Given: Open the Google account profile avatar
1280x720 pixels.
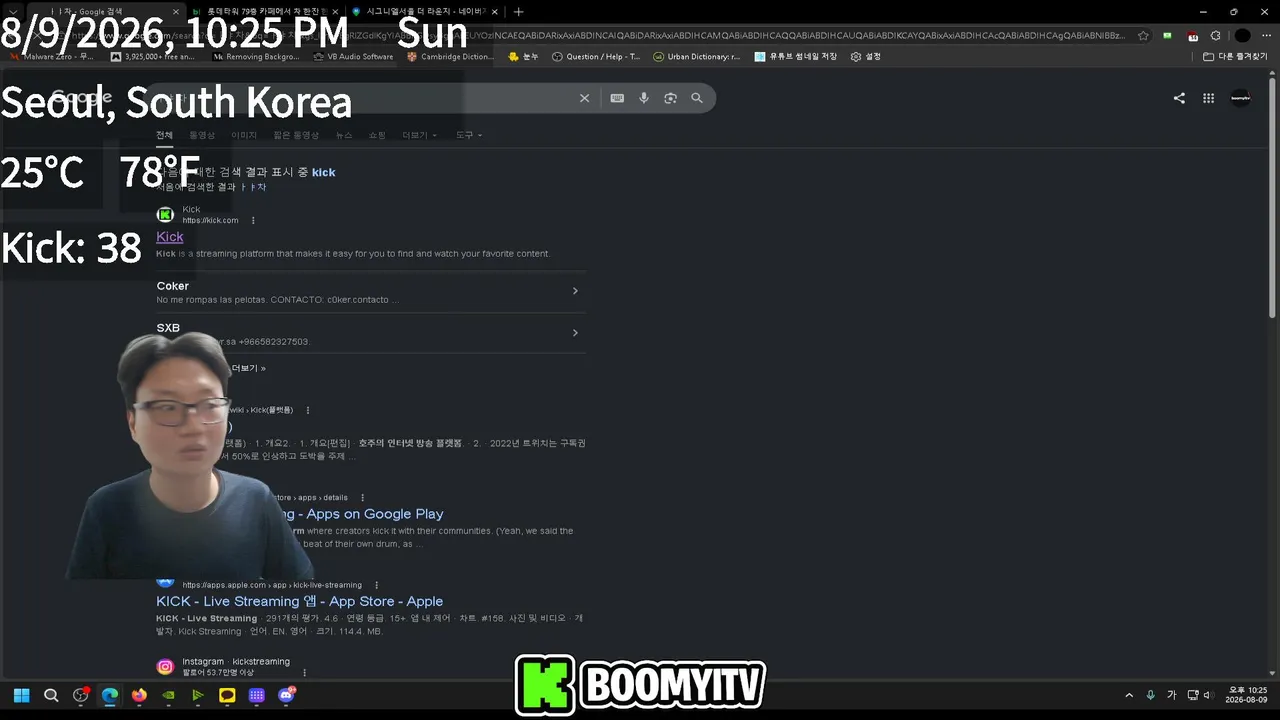Looking at the screenshot, I should pyautogui.click(x=1240, y=98).
